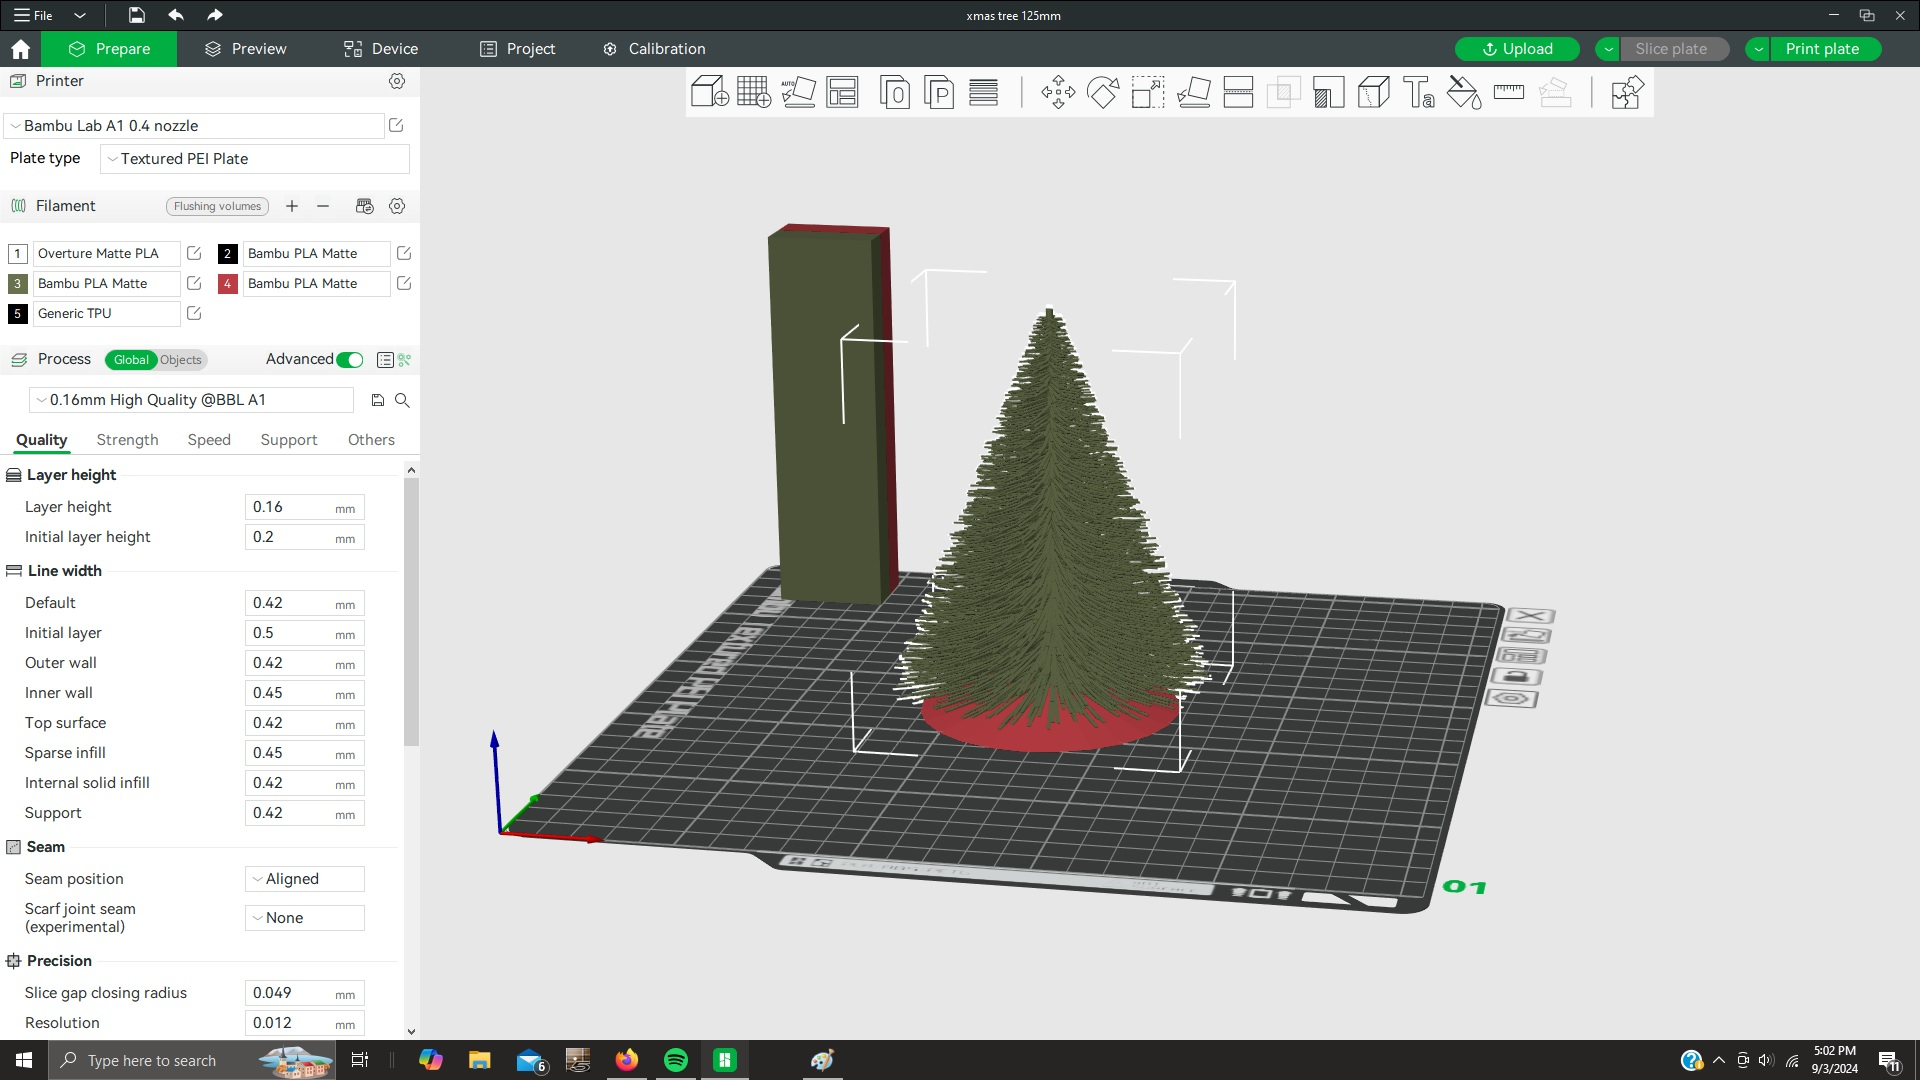Open the Textured PEI Plate type dropdown
The height and width of the screenshot is (1080, 1920).
click(x=254, y=158)
